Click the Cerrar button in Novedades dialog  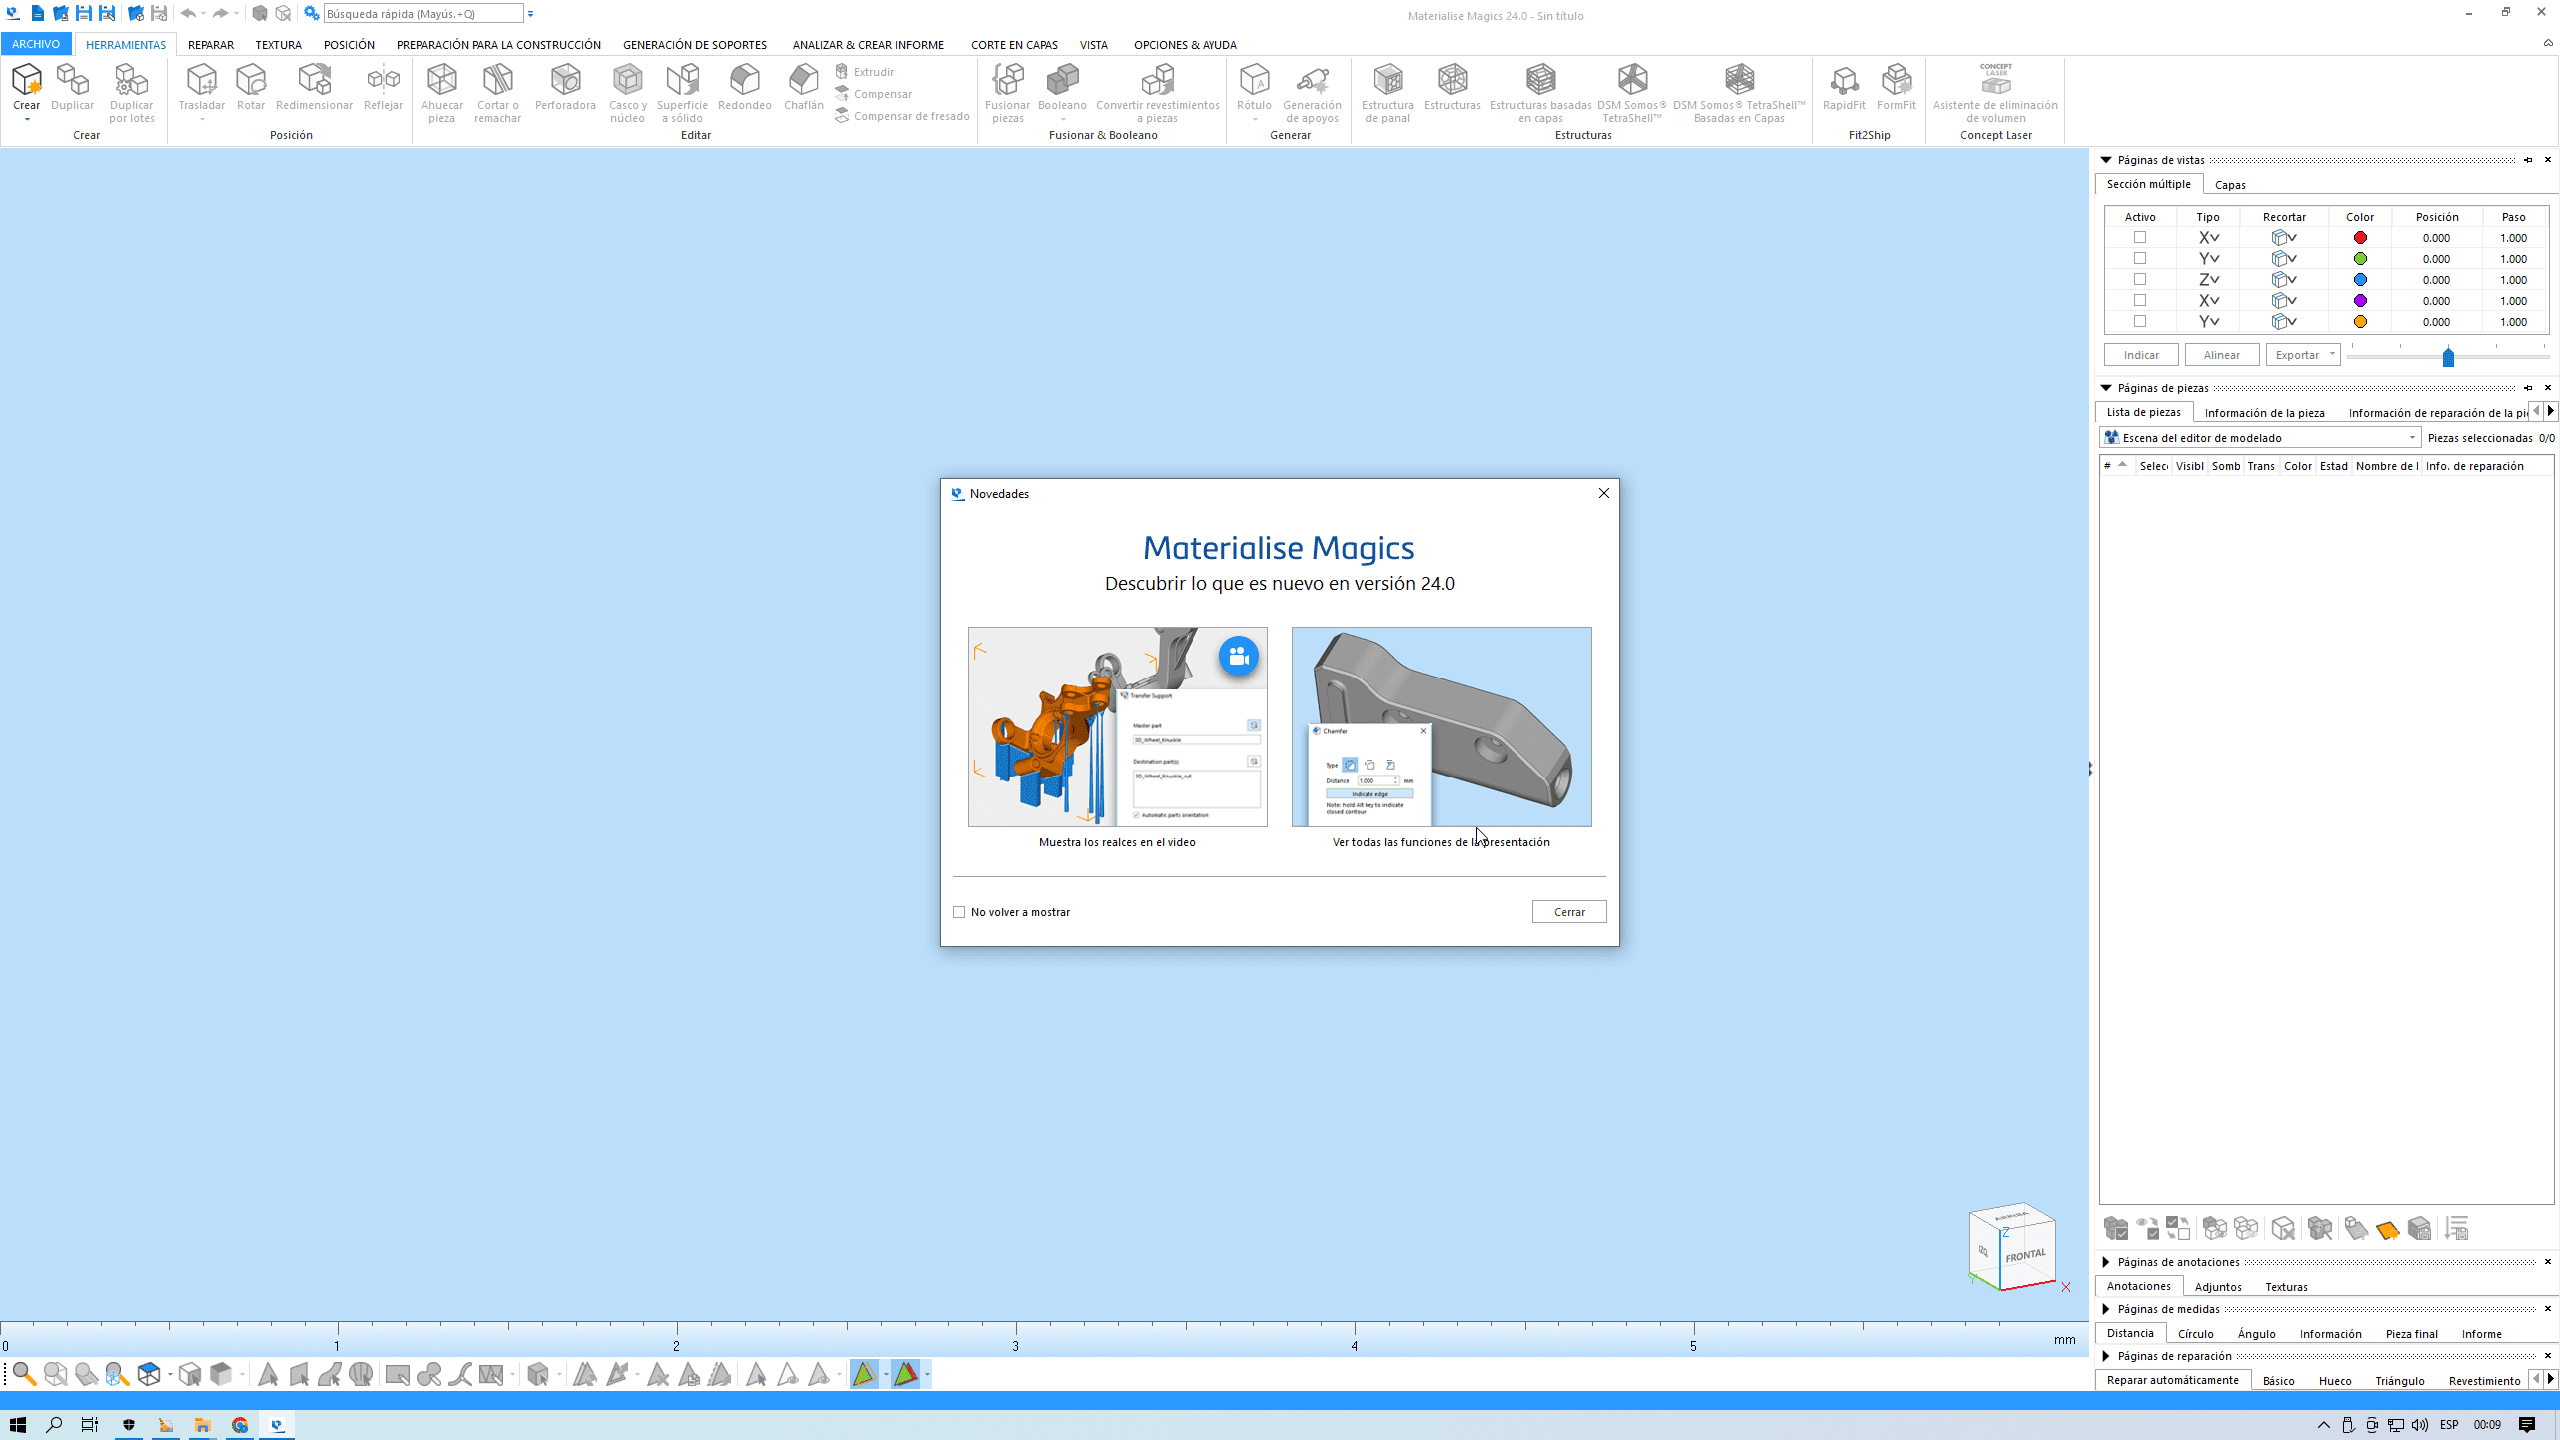(1568, 912)
